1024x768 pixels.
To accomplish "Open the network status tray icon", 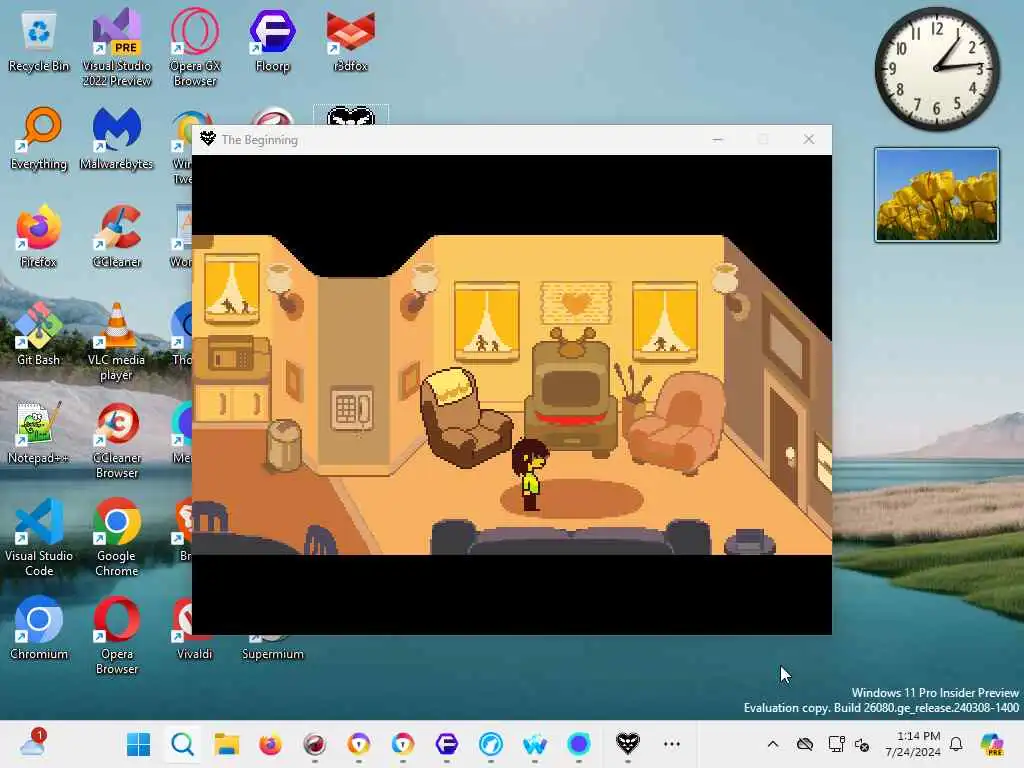I will 836,744.
